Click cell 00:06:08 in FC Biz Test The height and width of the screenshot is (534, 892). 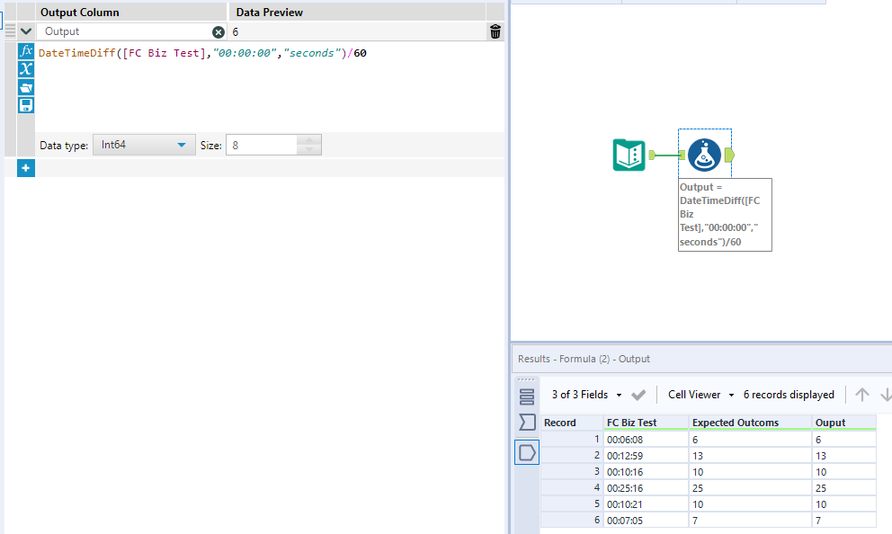click(x=646, y=440)
